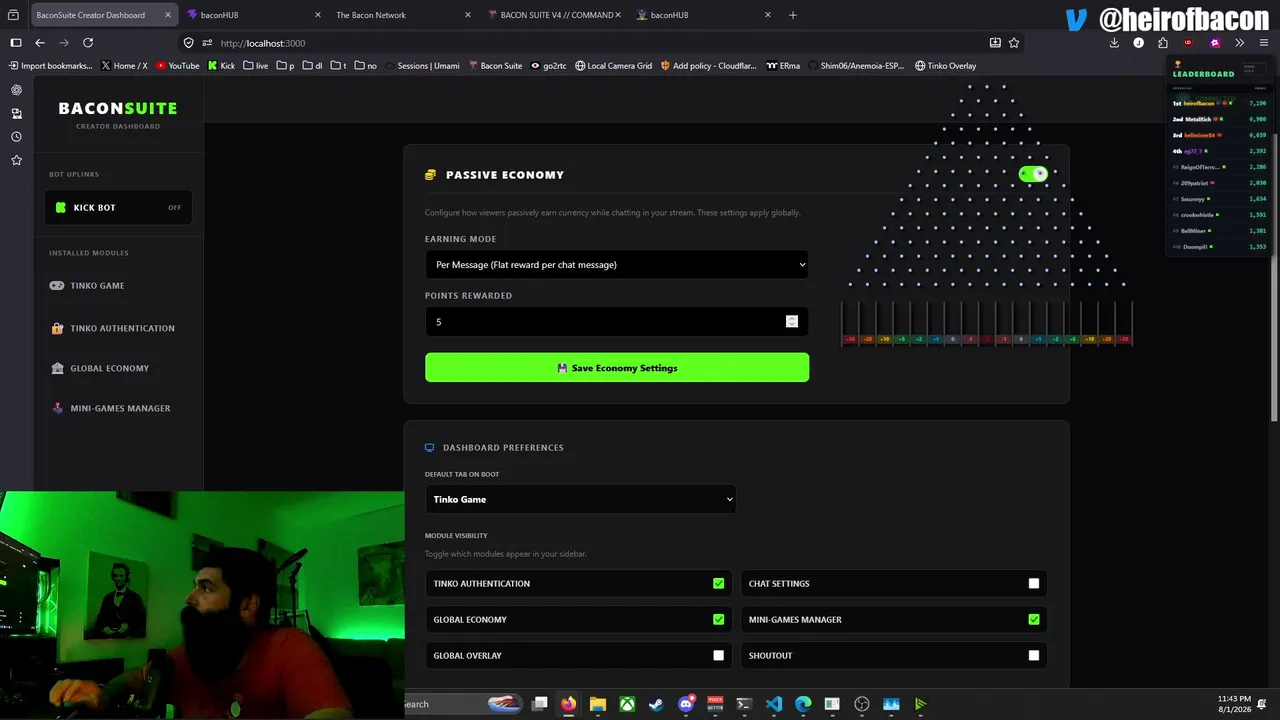Switch to BACON SUITE V4 // COMMAND tab
Image resolution: width=1280 pixels, height=720 pixels.
pos(553,15)
